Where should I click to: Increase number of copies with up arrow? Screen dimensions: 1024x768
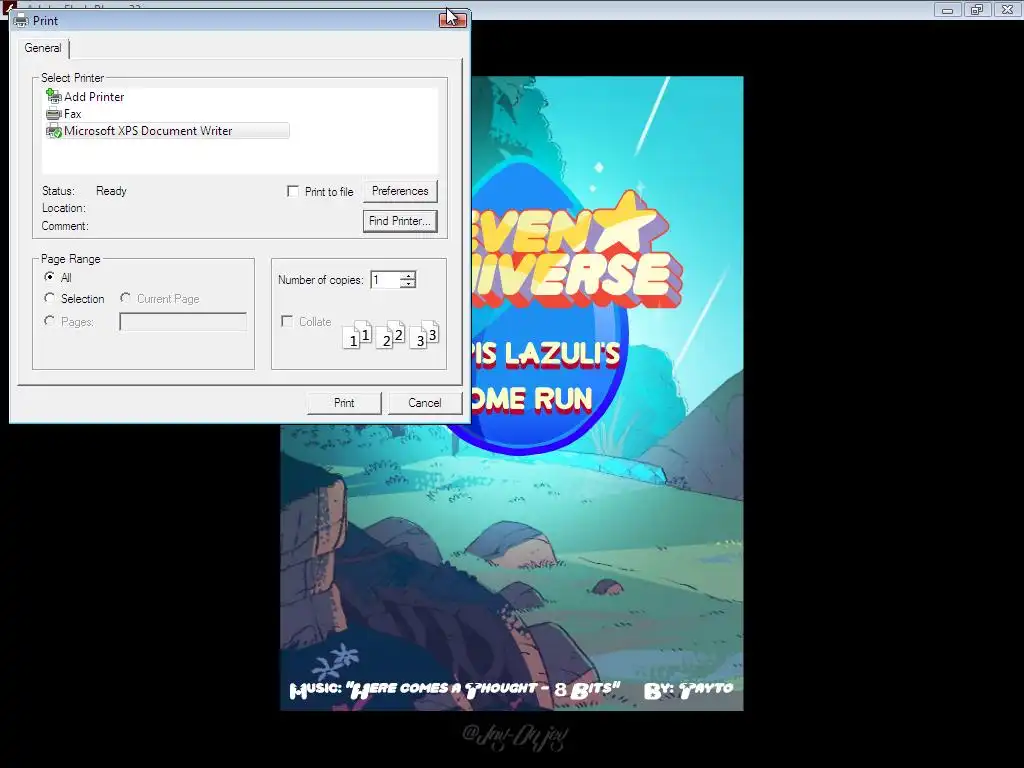[408, 276]
